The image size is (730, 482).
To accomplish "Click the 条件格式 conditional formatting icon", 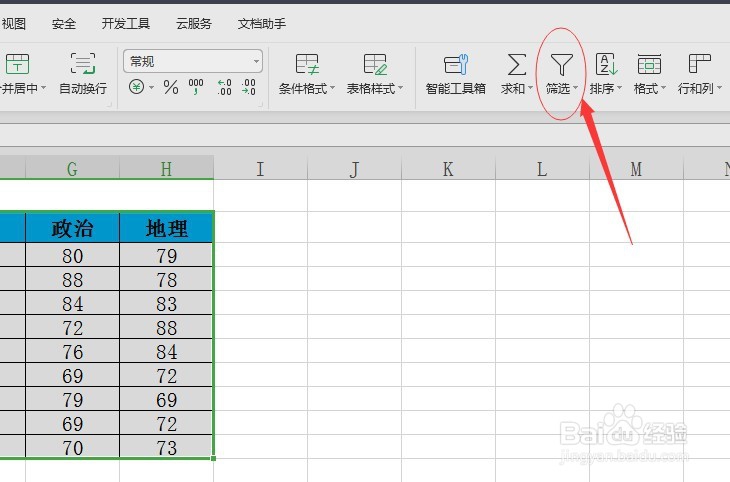I will point(307,64).
